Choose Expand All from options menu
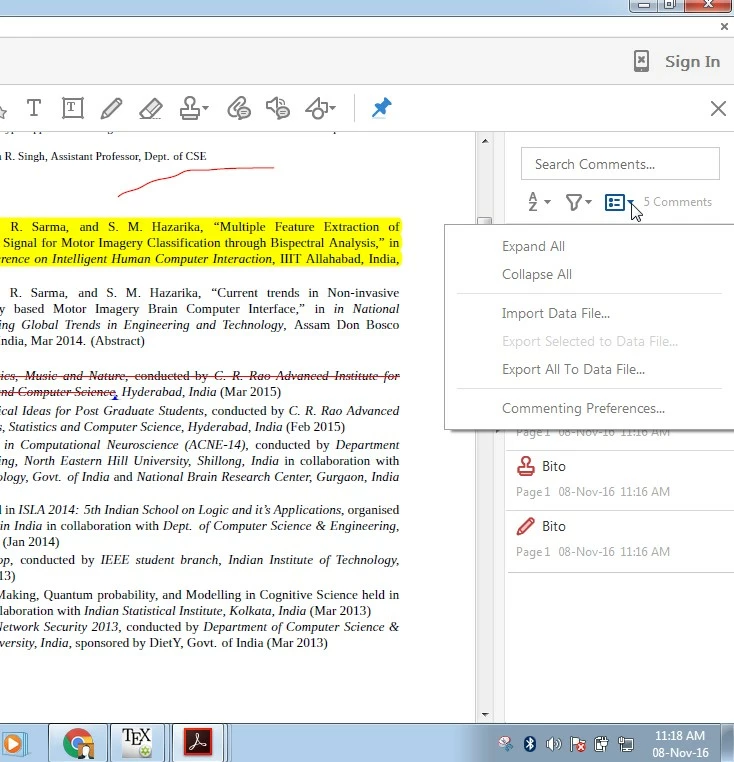 coord(533,246)
